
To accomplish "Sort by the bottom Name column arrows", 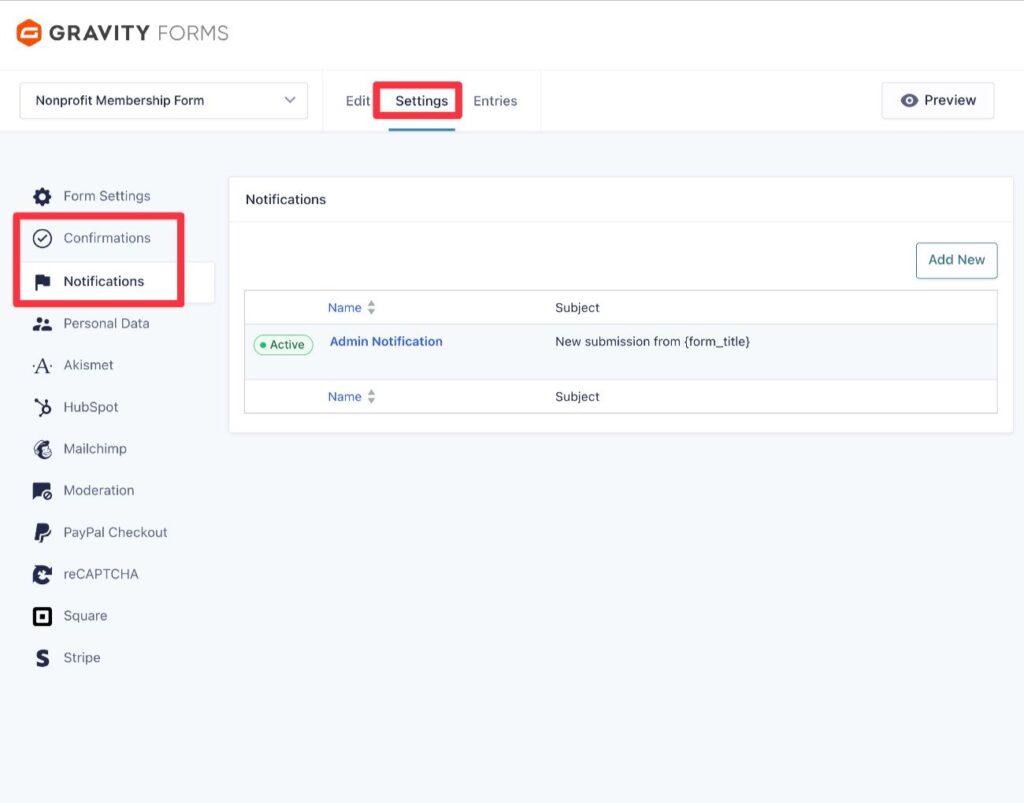I will click(x=371, y=396).
